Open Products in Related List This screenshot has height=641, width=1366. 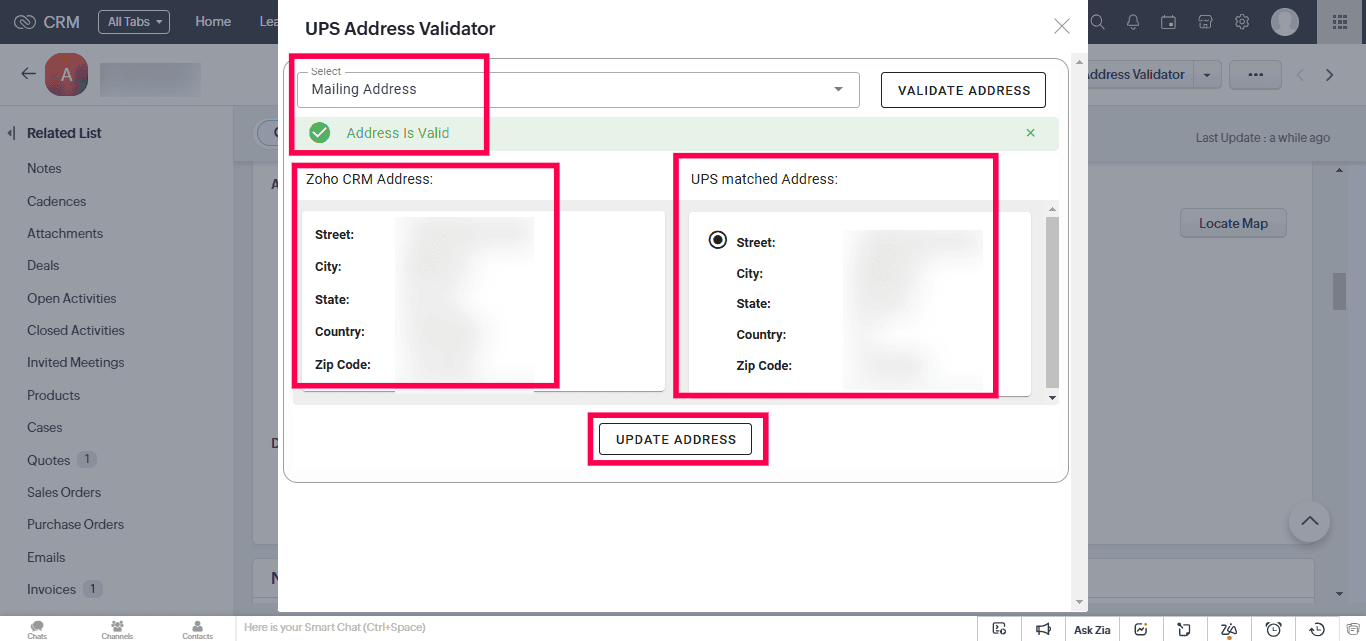point(53,395)
